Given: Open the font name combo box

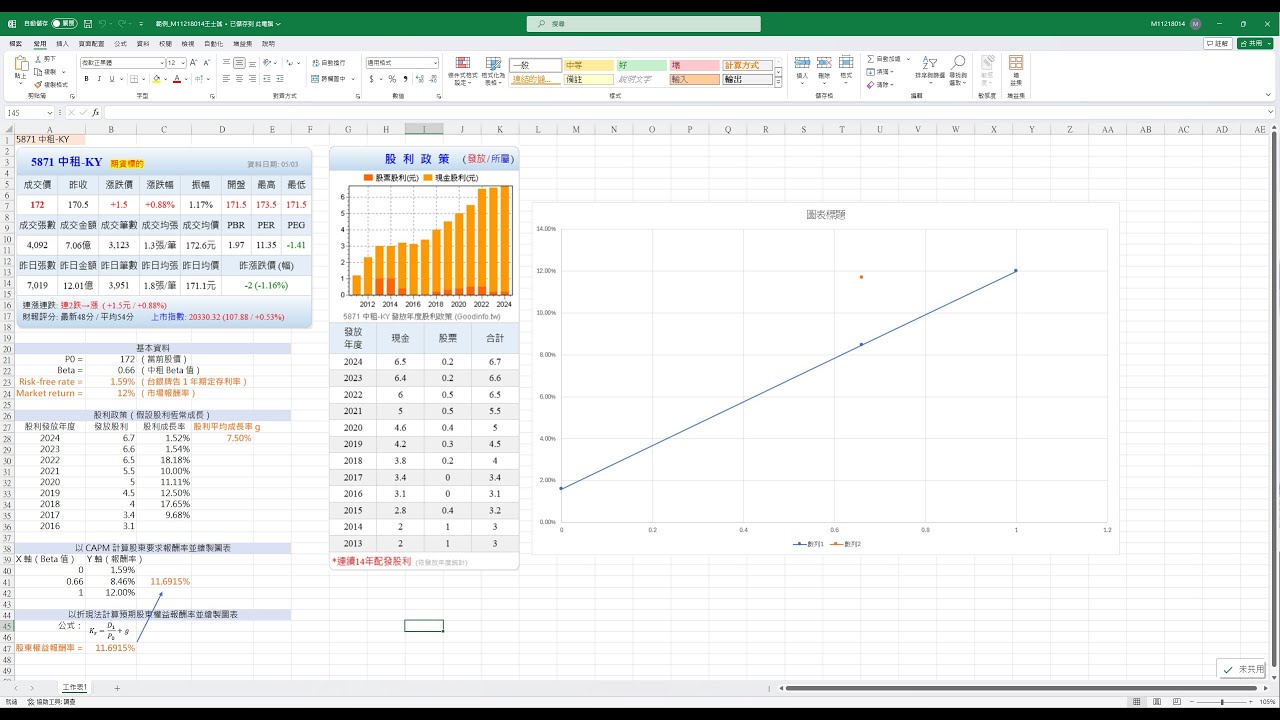Looking at the screenshot, I should pos(122,63).
